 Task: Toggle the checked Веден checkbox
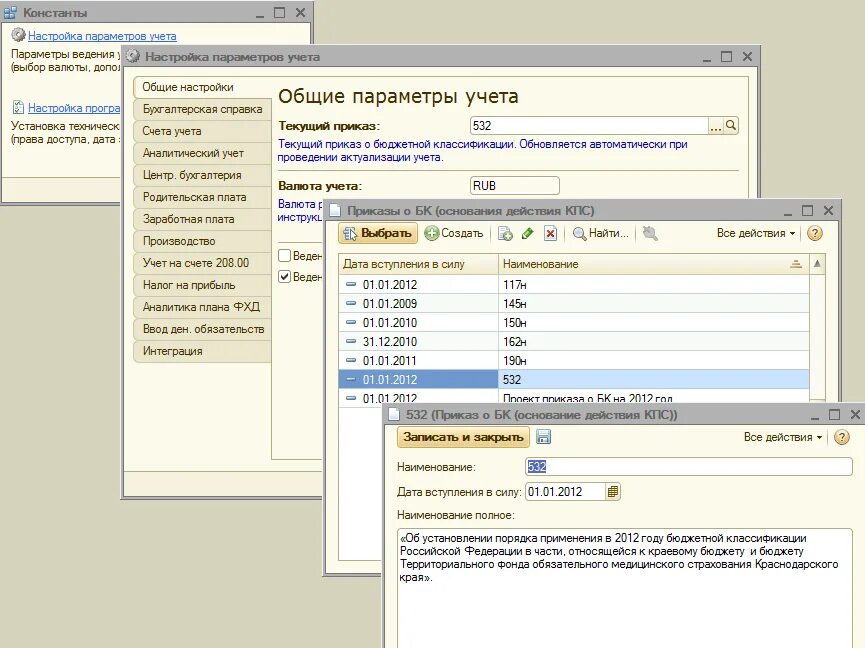coord(284,276)
